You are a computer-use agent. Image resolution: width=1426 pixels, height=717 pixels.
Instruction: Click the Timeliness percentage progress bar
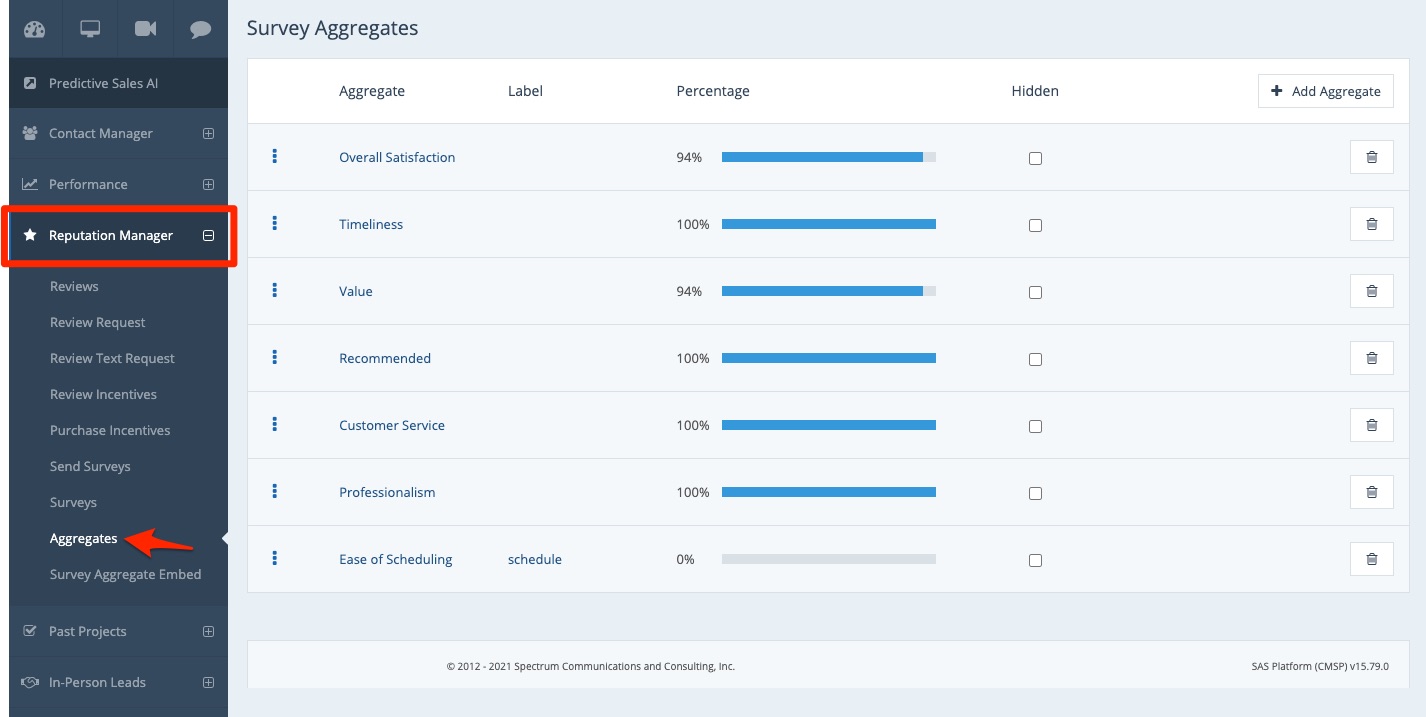coord(828,224)
